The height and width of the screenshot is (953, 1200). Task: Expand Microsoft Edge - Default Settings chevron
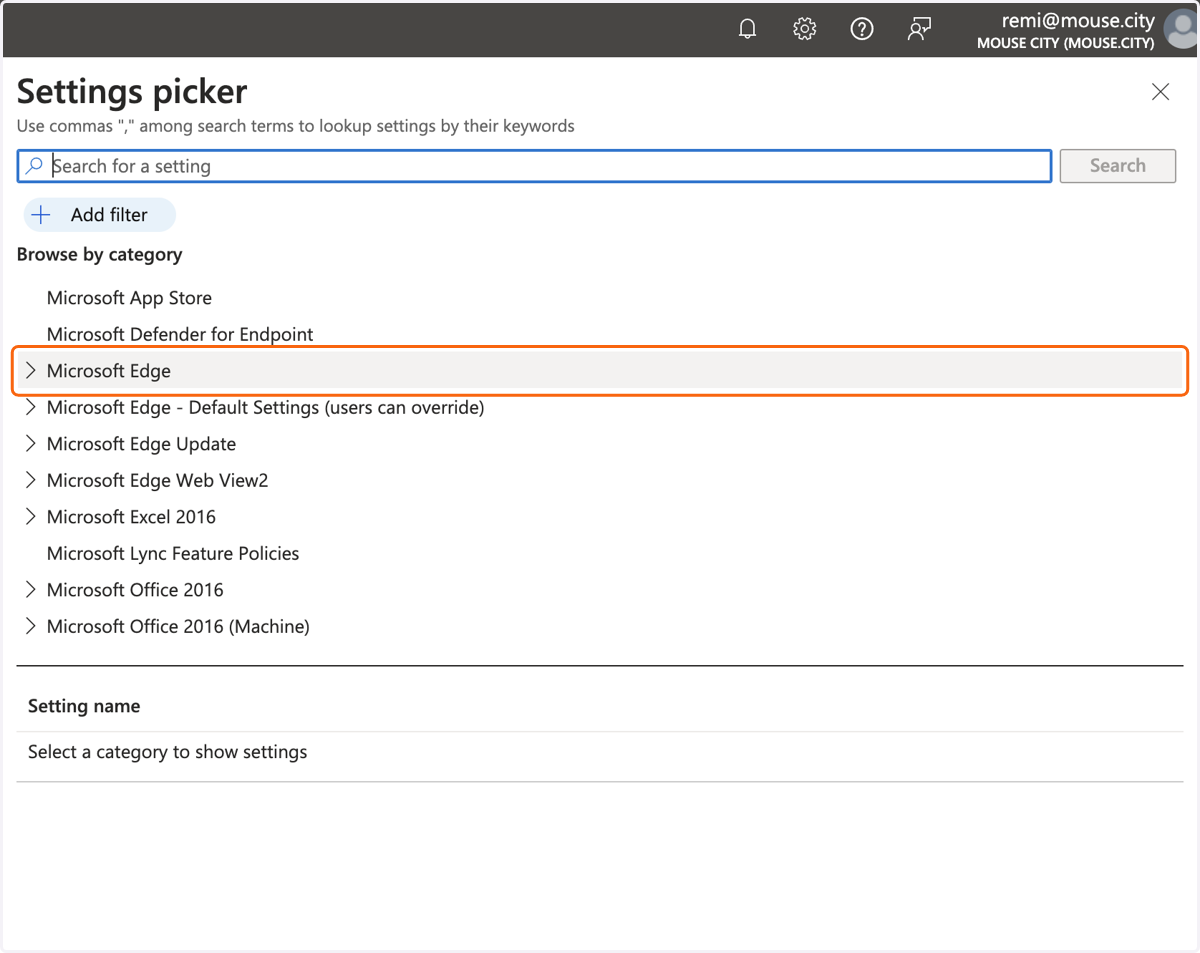pos(30,407)
